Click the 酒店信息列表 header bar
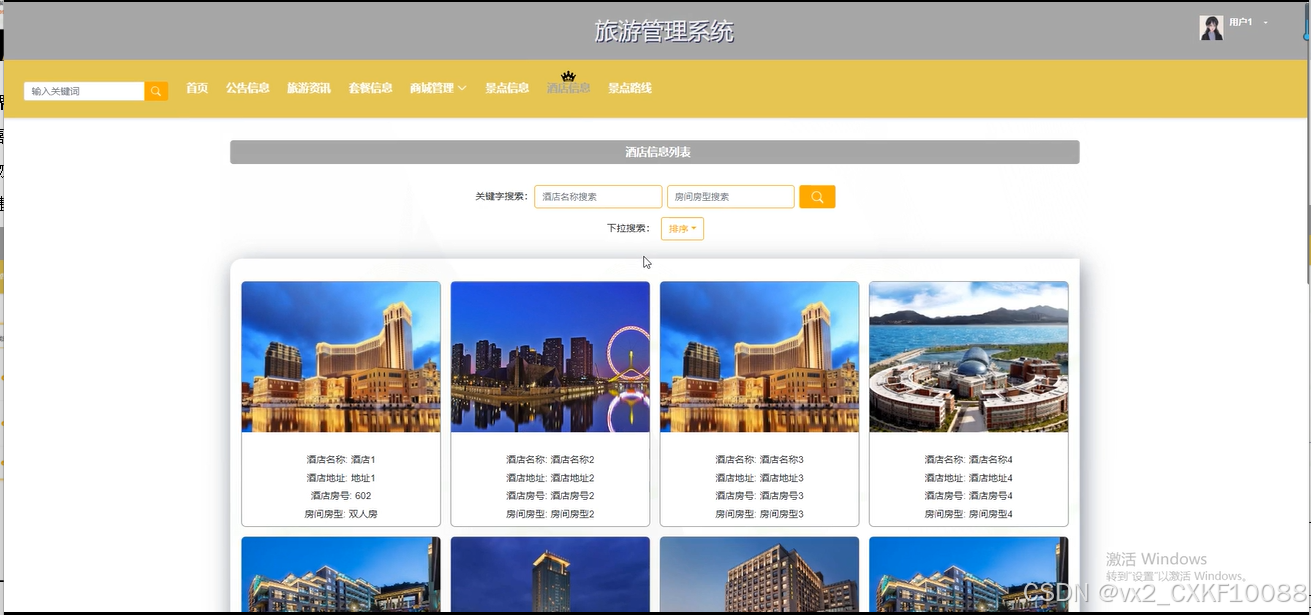The height and width of the screenshot is (615, 1311). coord(655,152)
